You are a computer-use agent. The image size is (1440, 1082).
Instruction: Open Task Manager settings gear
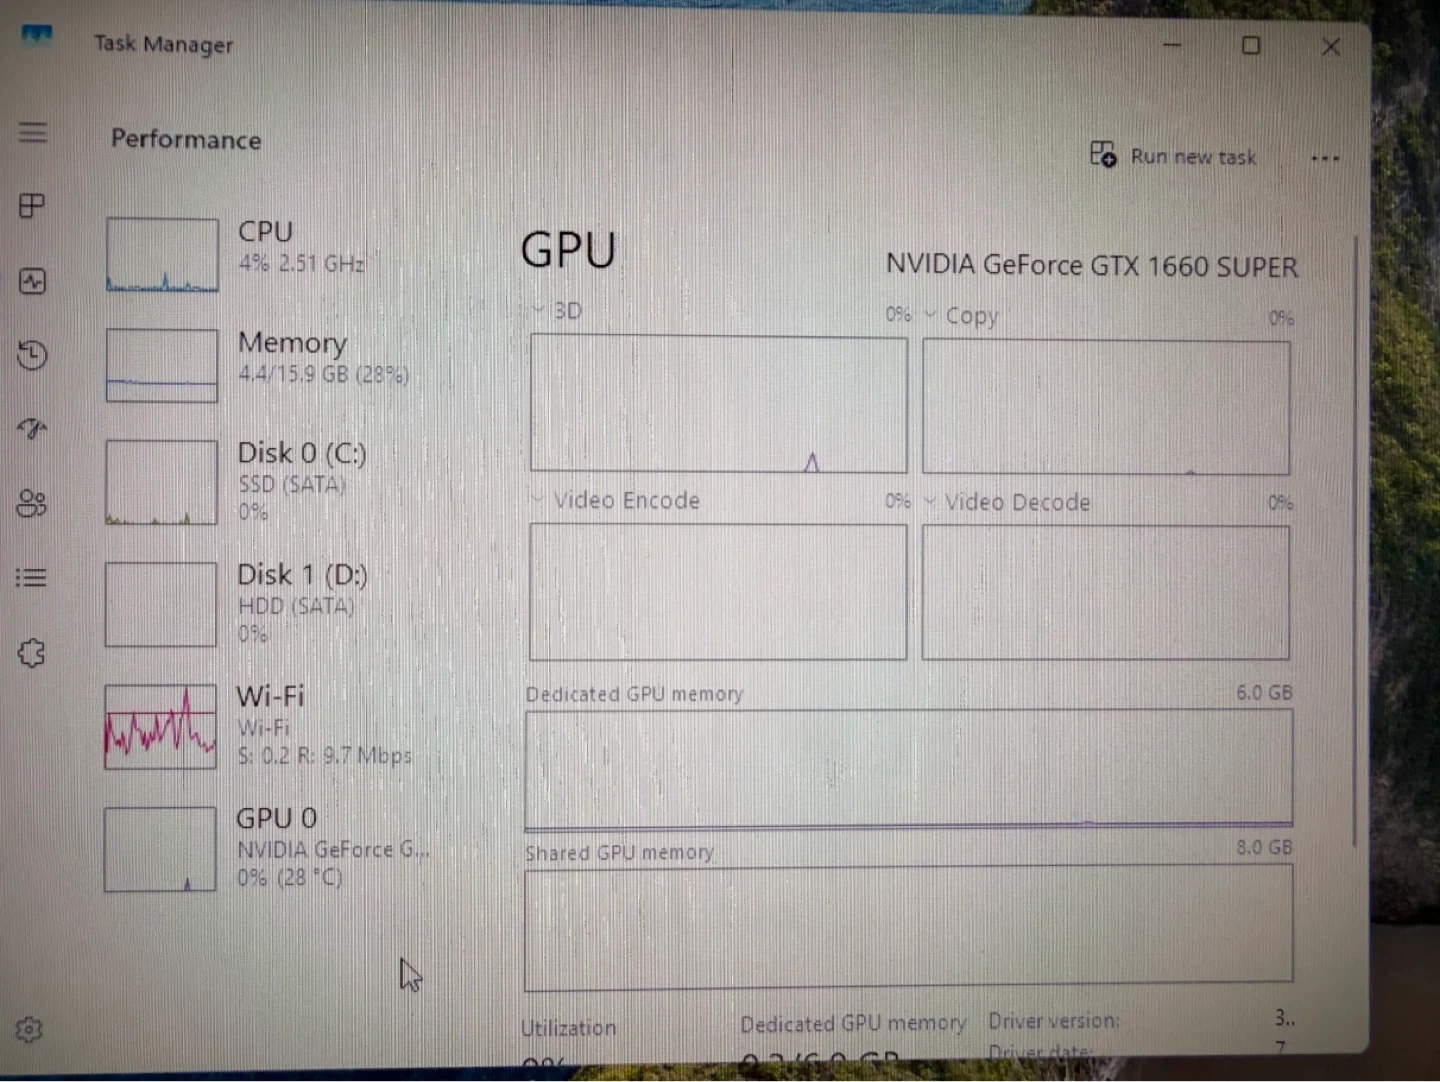pos(29,1029)
